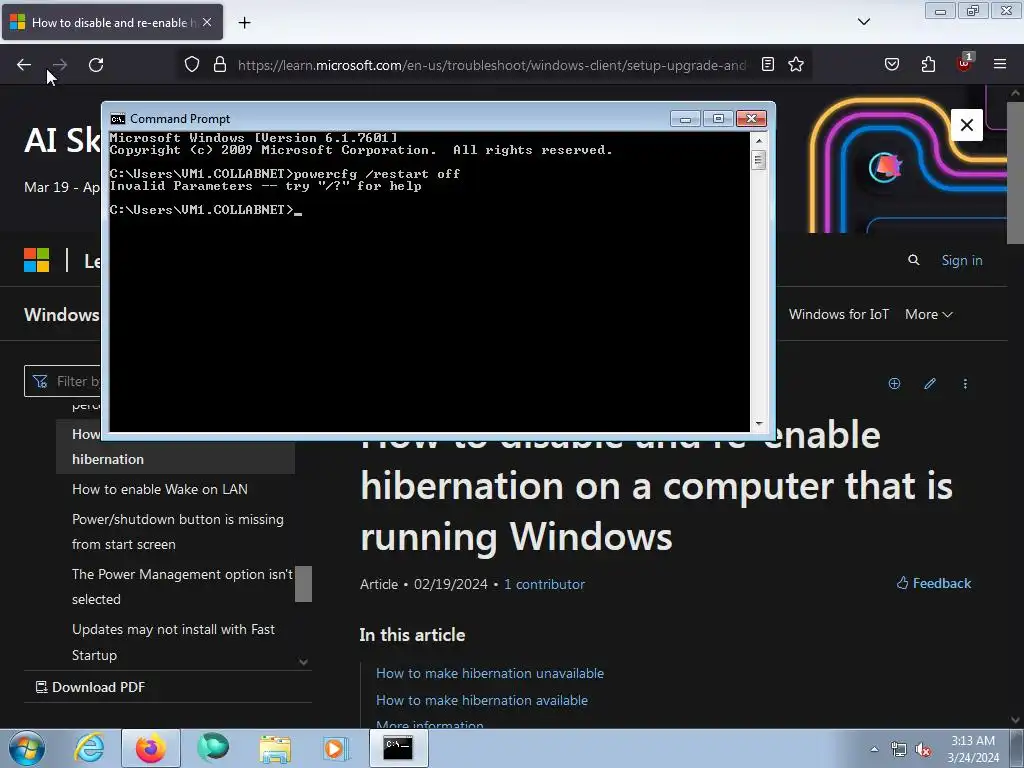Select the highlighted hibernation item in the sidebar
This screenshot has width=1024, height=768.
pyautogui.click(x=175, y=447)
